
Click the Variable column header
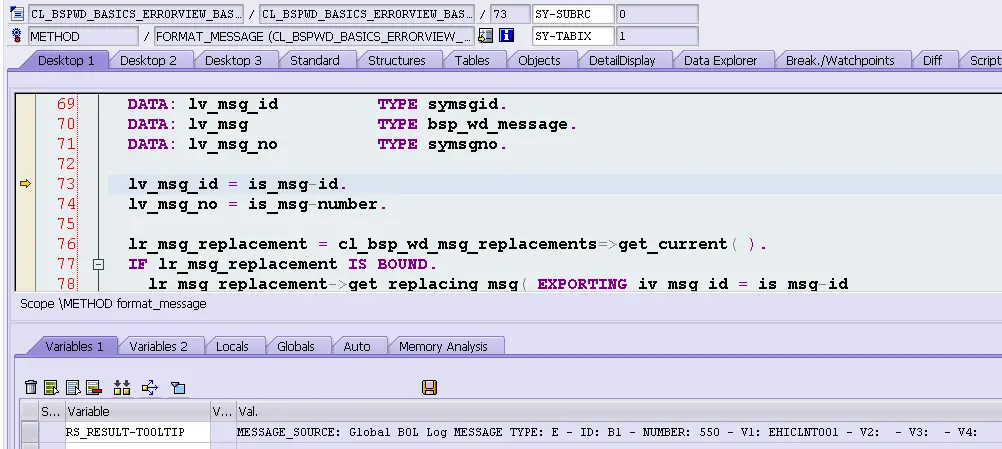137,411
